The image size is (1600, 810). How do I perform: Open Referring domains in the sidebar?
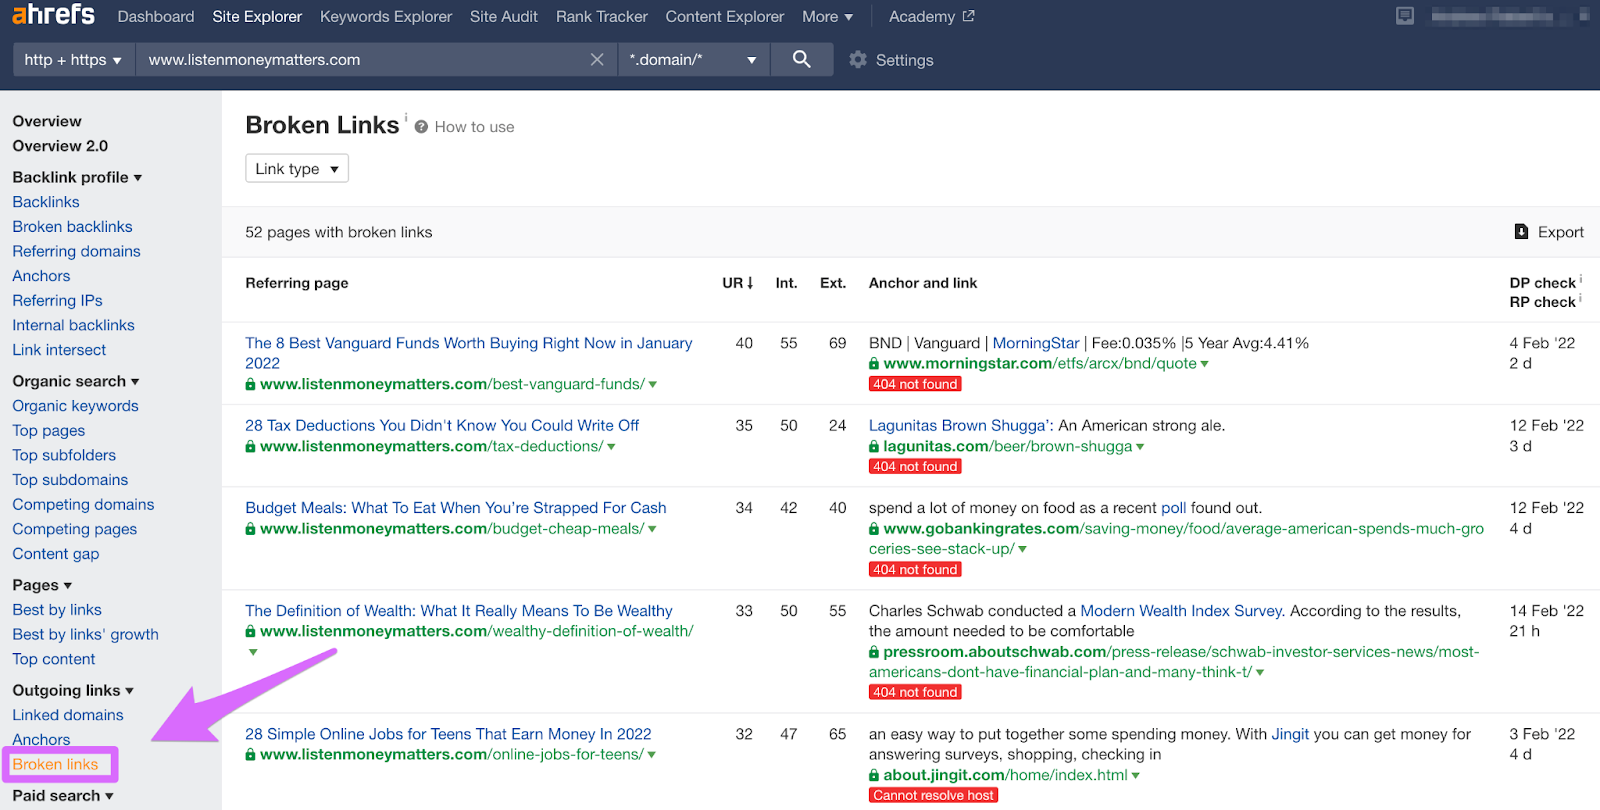tap(76, 252)
